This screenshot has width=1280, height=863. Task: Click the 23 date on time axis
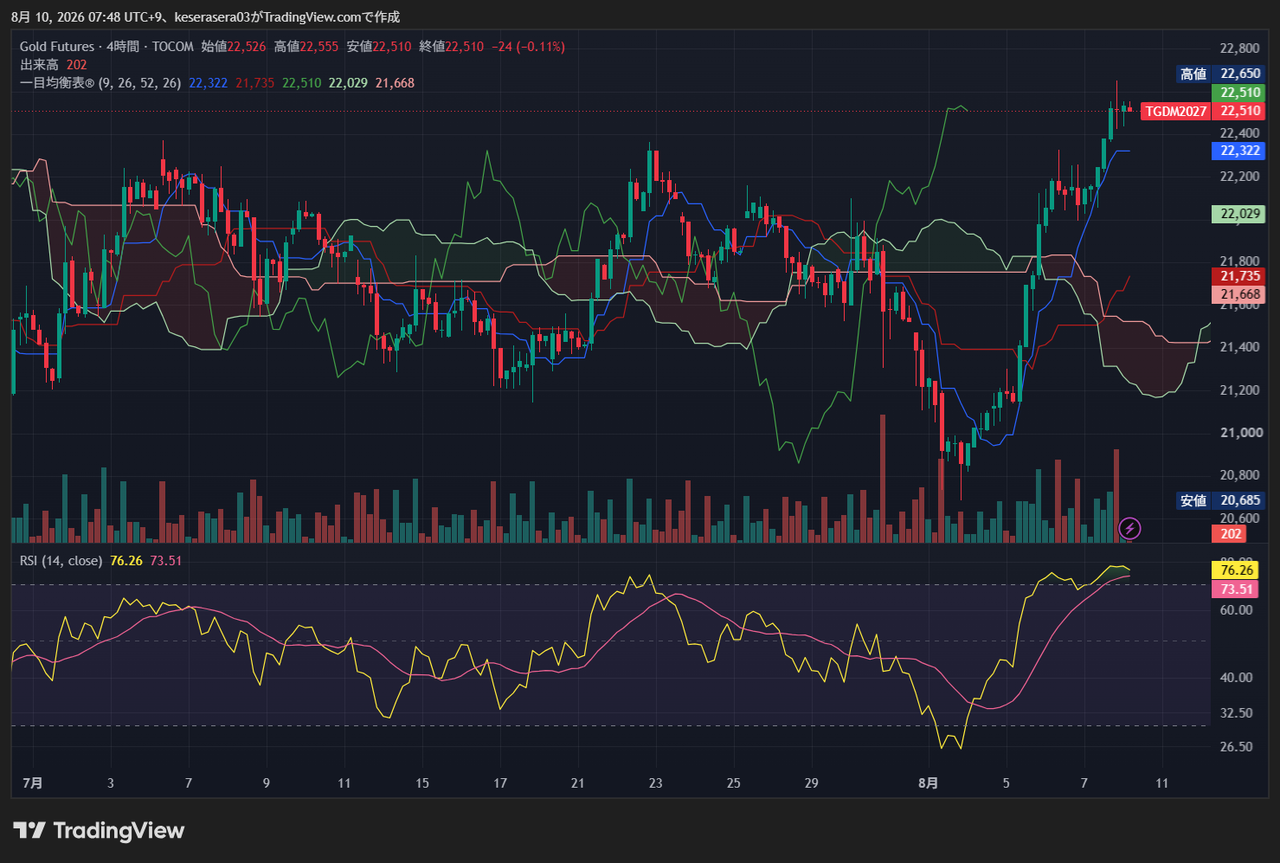click(x=655, y=782)
